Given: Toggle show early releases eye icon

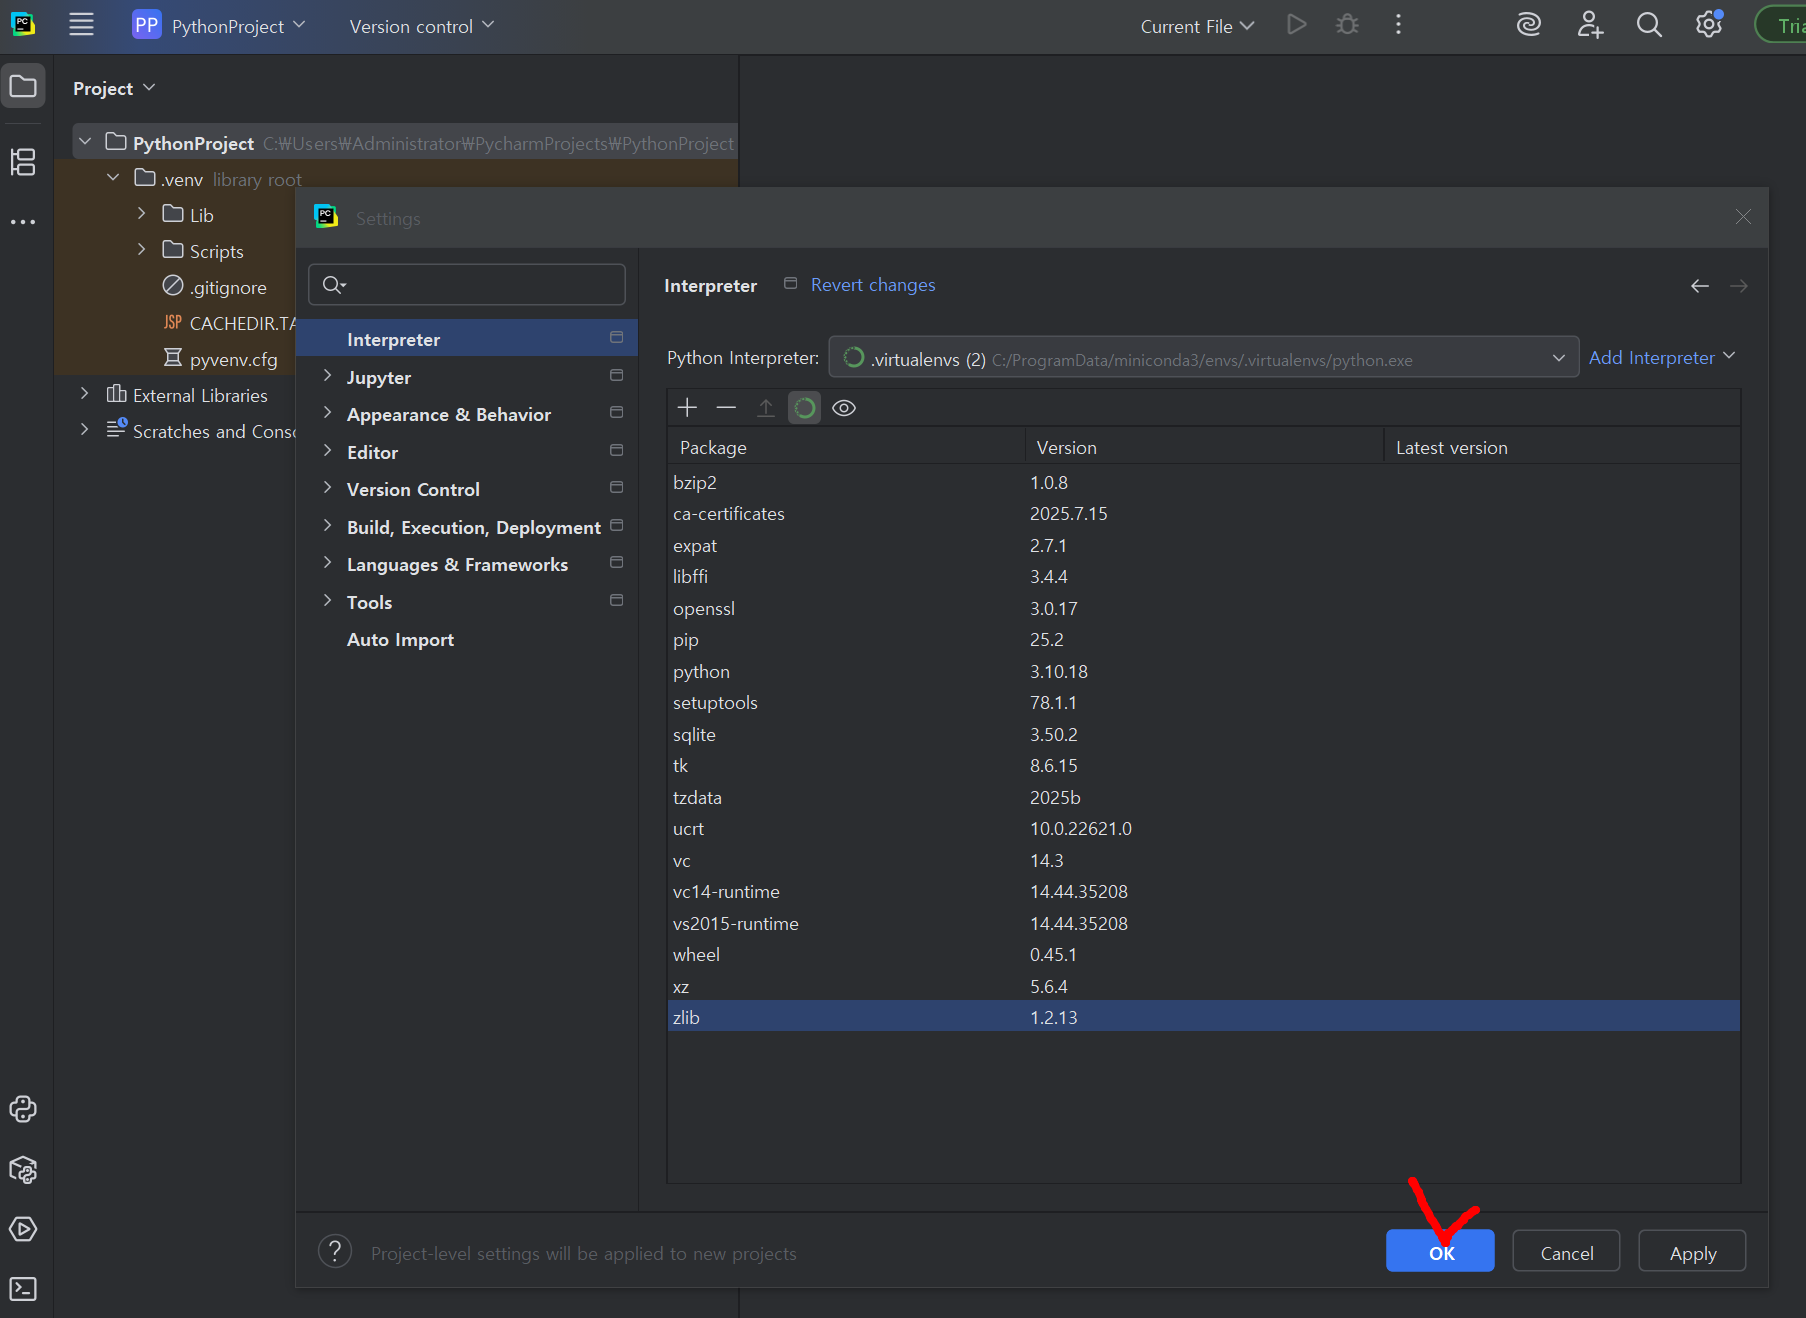Looking at the screenshot, I should (844, 408).
